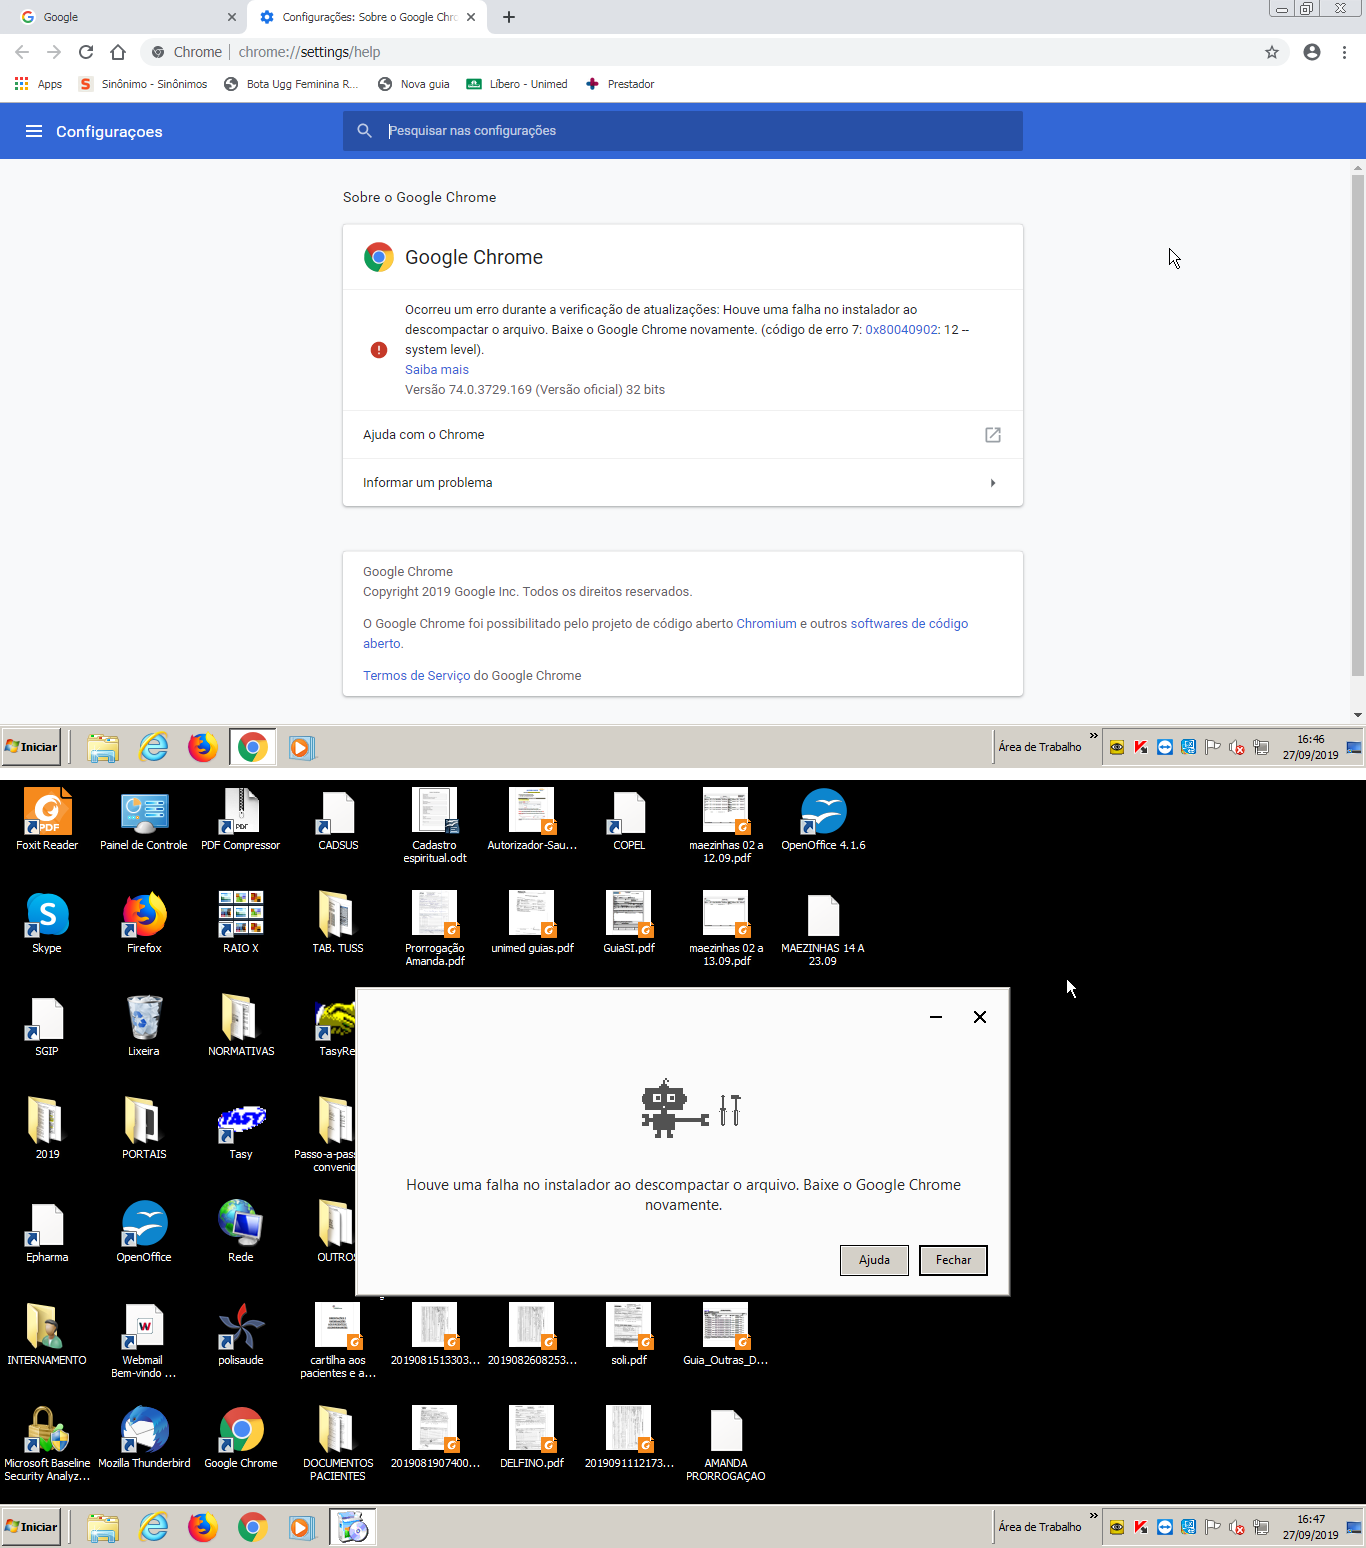
Task: Select Foxit Reader desktop icon
Action: coord(47,820)
